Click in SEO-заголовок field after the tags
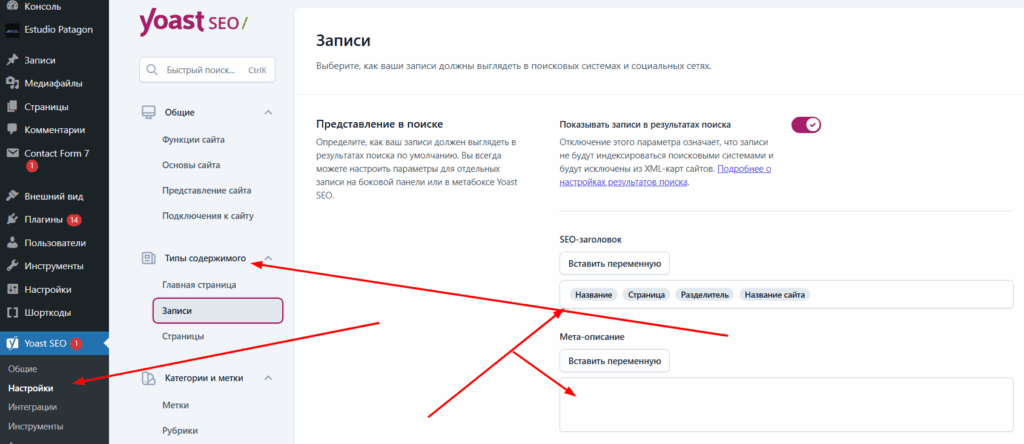 click(x=911, y=295)
